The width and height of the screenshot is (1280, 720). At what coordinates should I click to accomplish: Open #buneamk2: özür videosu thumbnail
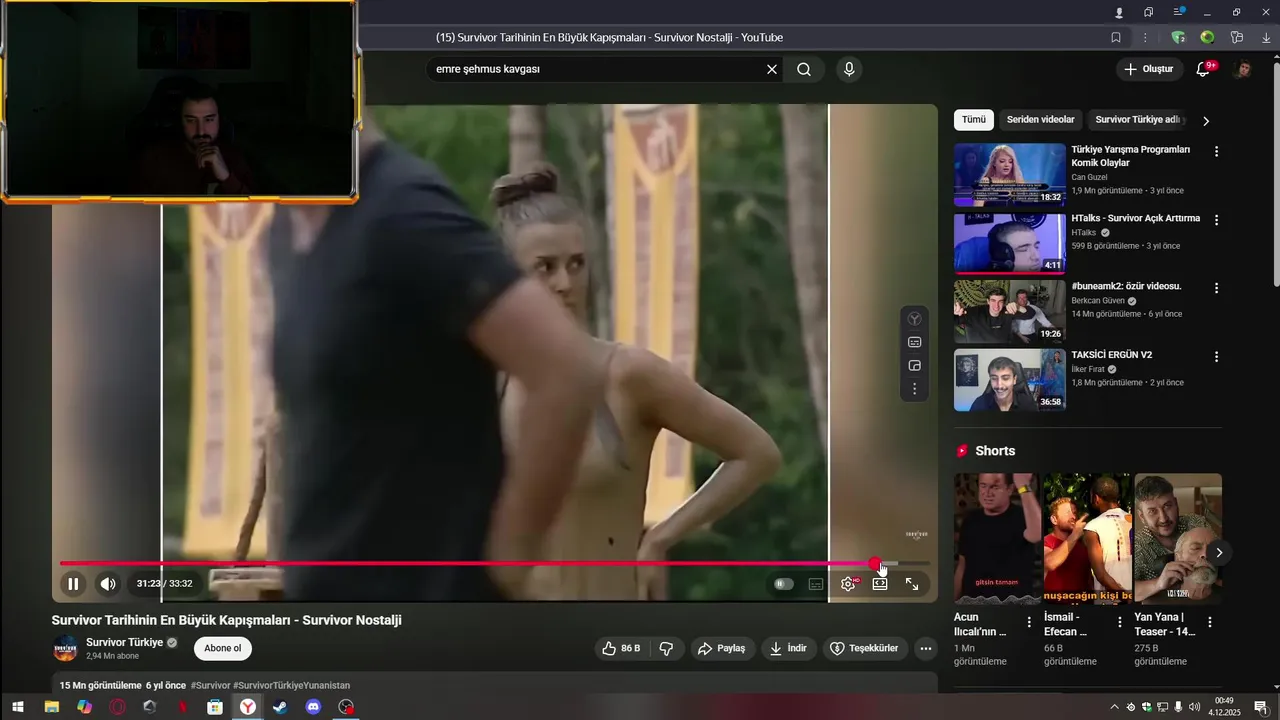(x=1010, y=311)
